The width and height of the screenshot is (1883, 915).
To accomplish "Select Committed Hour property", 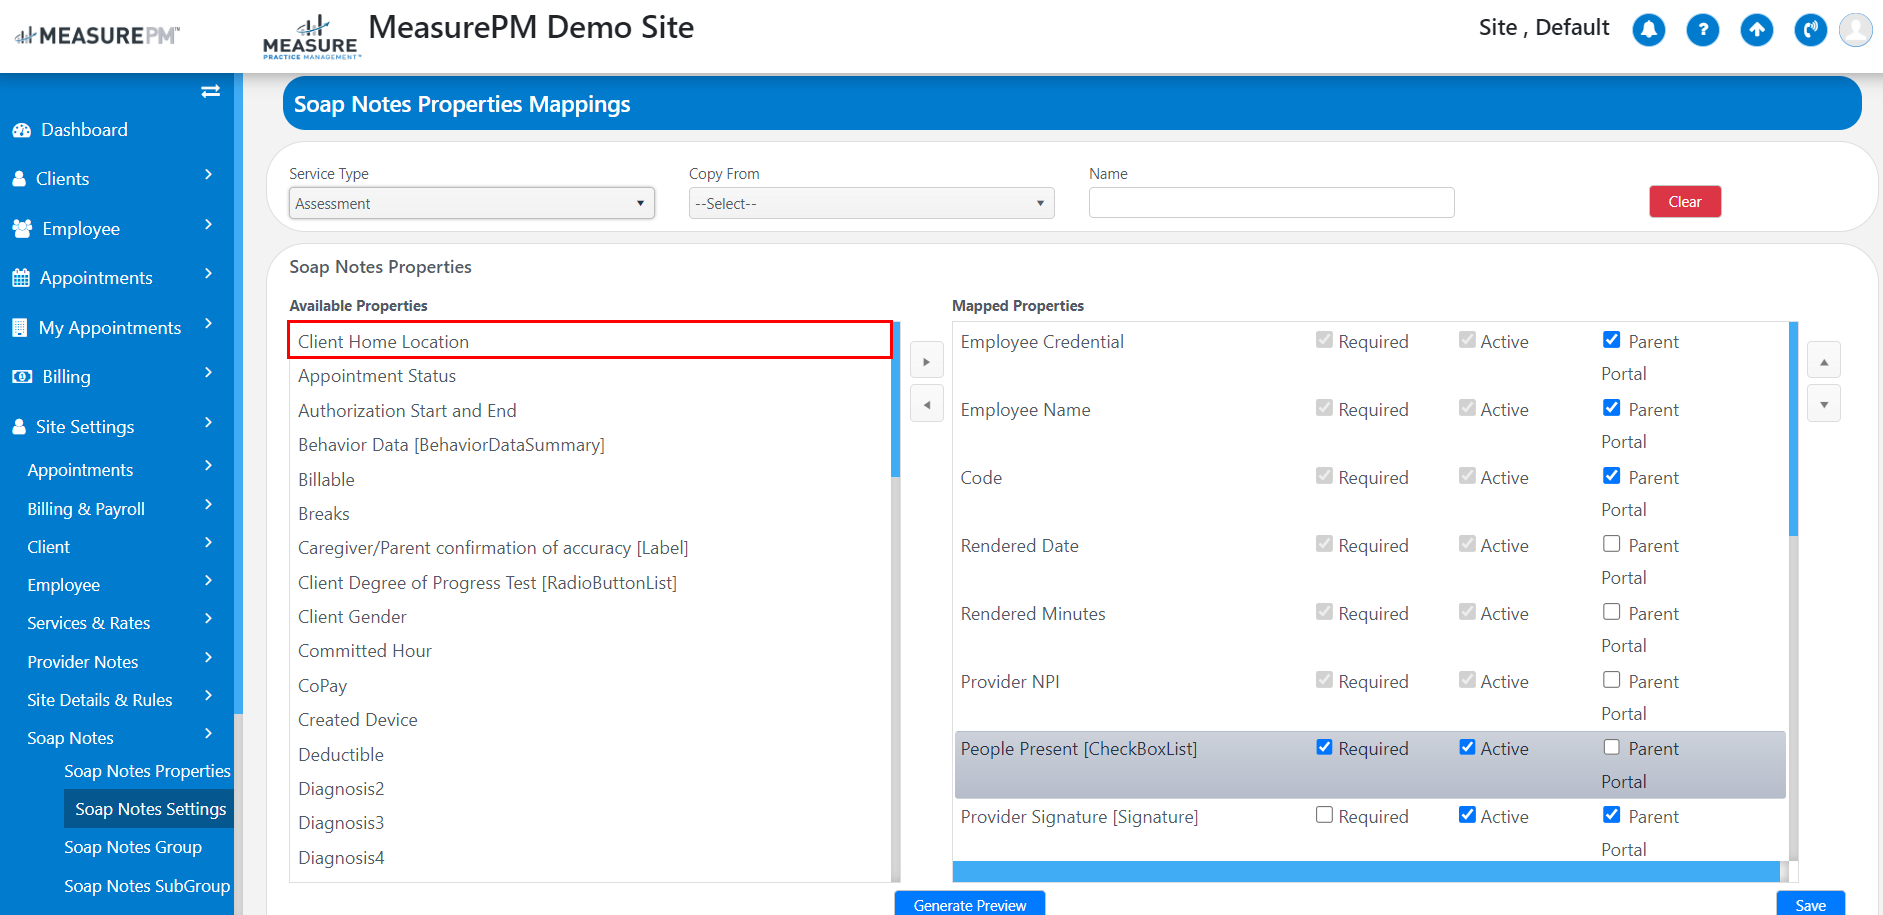I will tap(590, 651).
